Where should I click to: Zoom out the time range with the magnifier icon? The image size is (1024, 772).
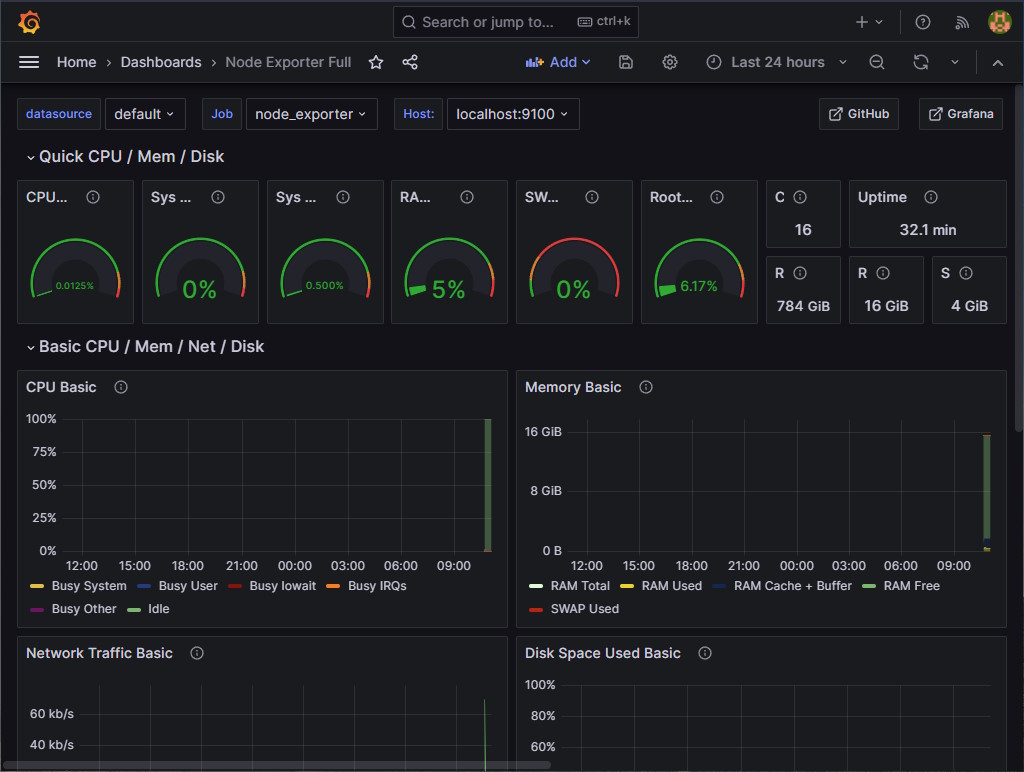(x=876, y=62)
